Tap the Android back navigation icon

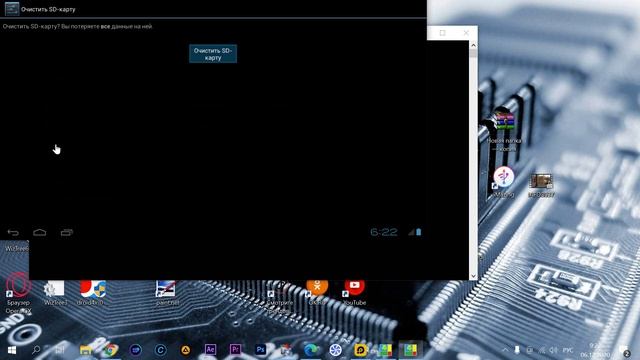pyautogui.click(x=13, y=233)
